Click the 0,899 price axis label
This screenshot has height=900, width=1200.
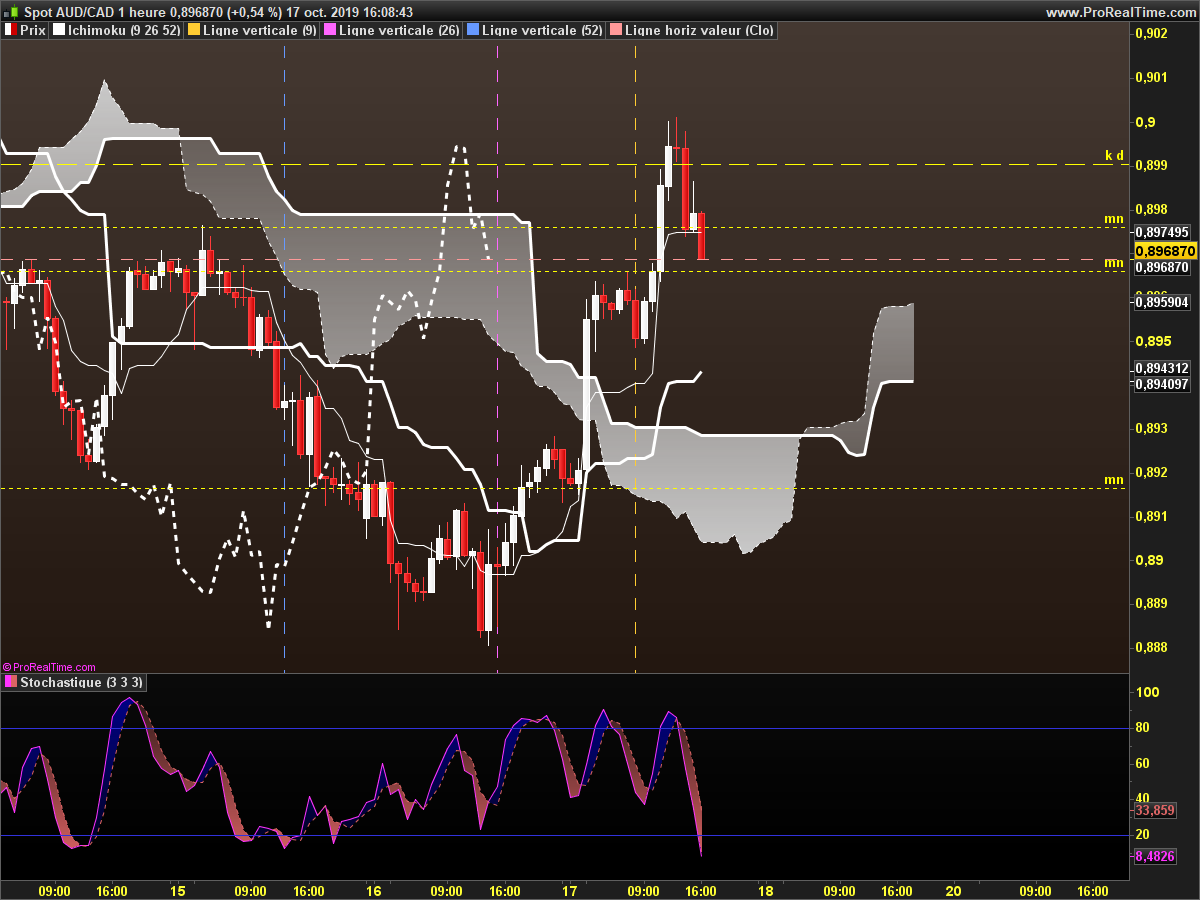(1152, 165)
